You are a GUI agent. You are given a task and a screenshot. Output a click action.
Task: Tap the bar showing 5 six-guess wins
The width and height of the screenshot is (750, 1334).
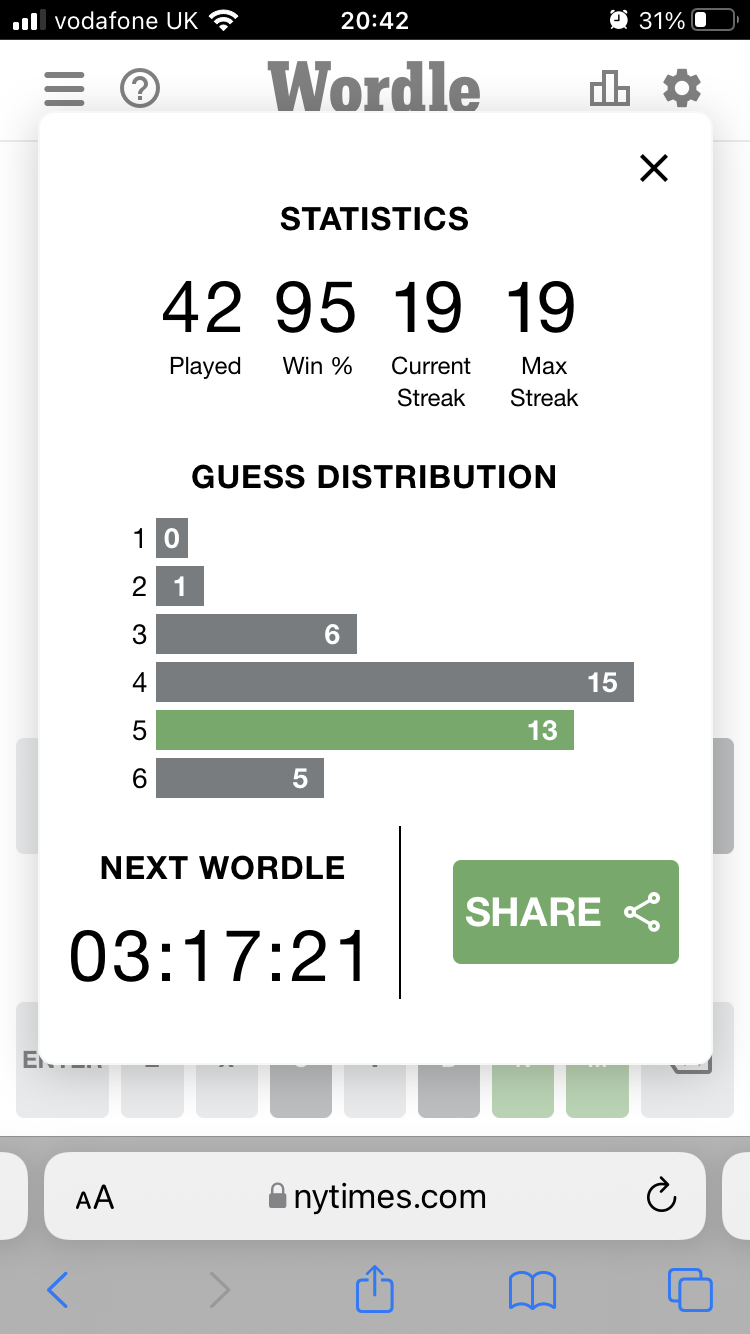point(240,779)
